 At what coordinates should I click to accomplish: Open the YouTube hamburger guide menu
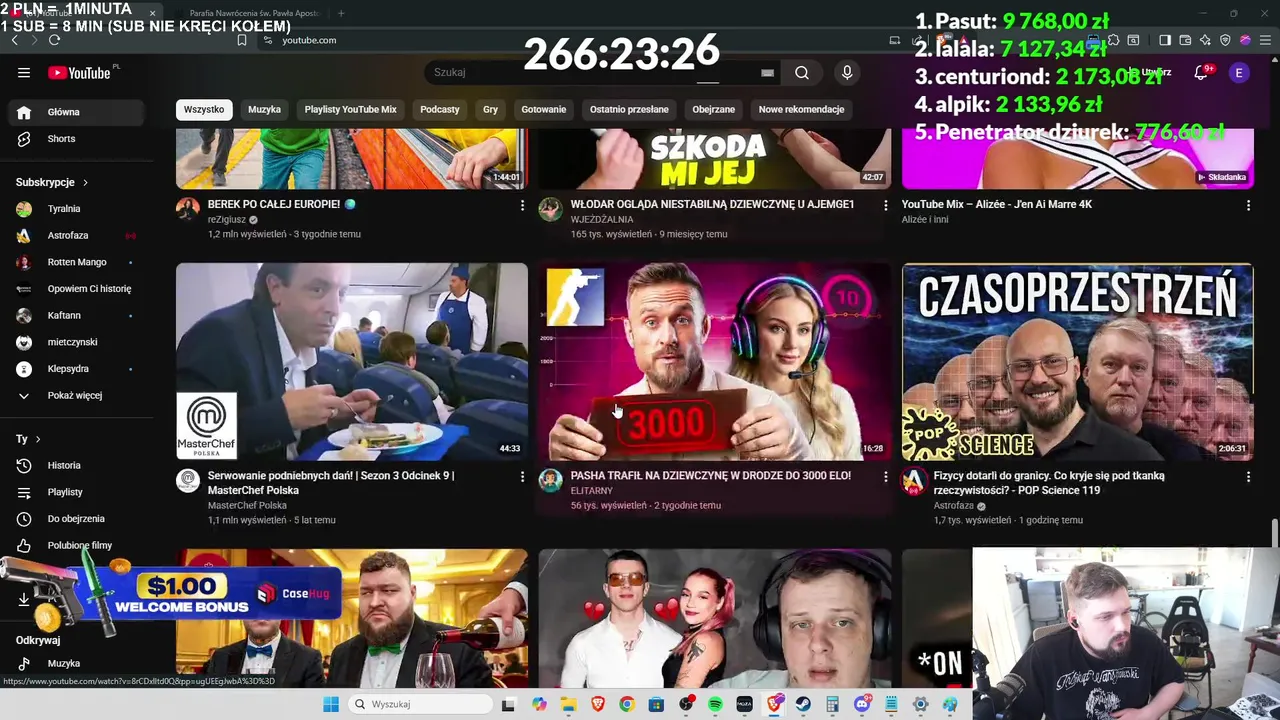click(x=24, y=72)
